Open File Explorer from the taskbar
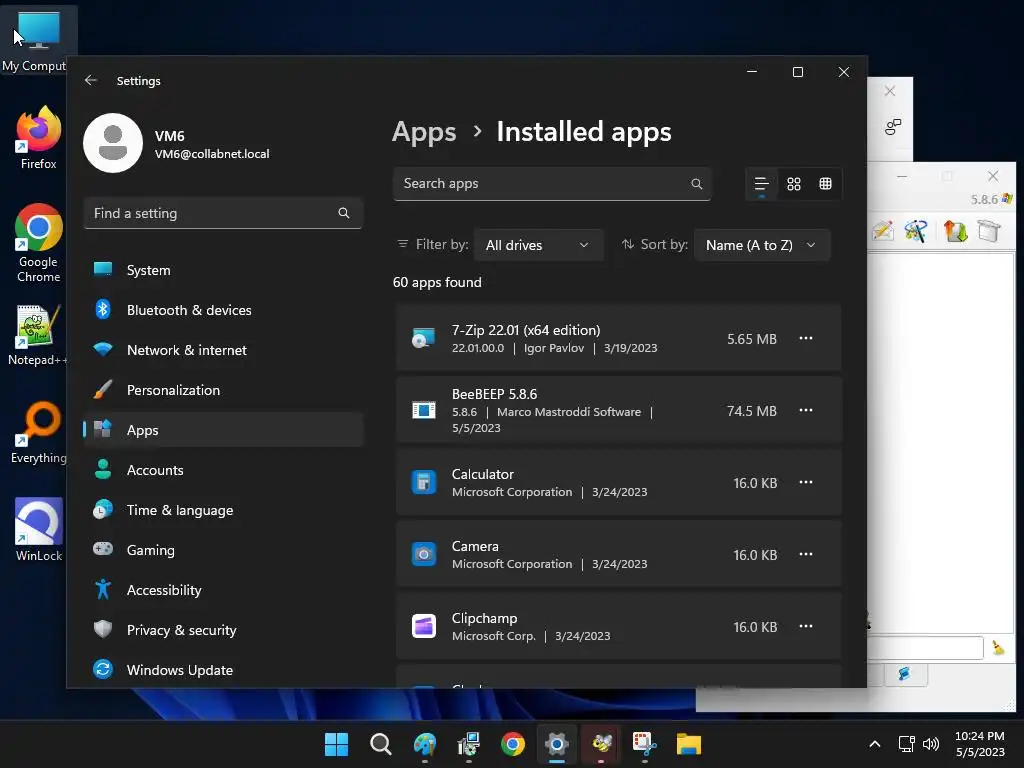 coord(688,744)
